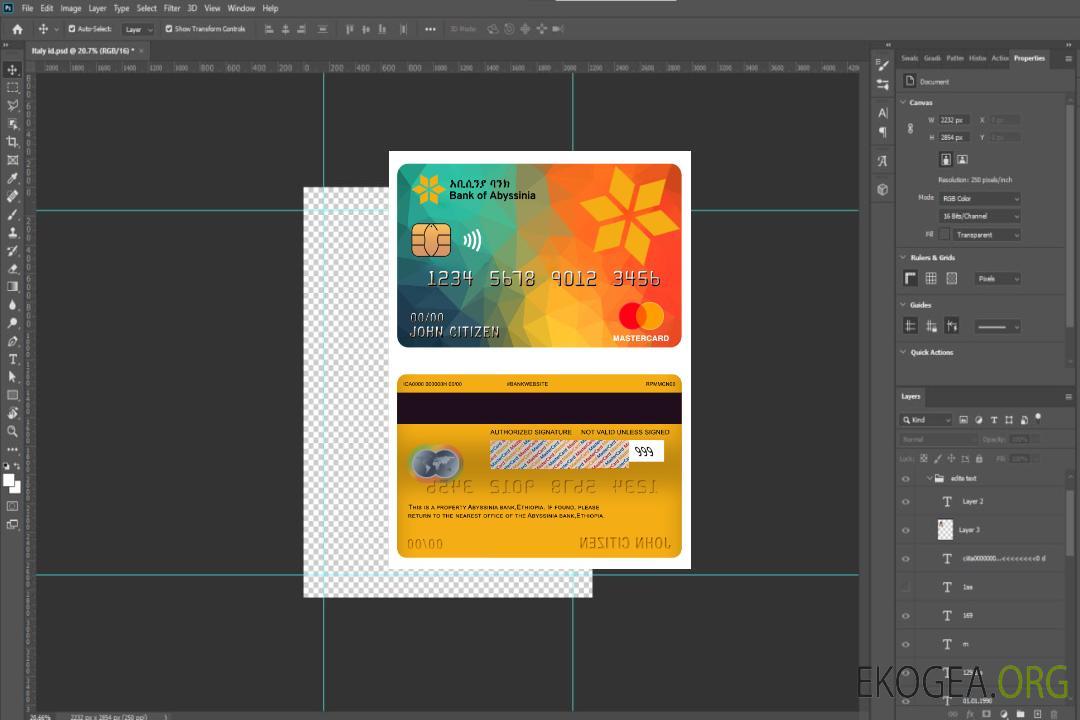Image resolution: width=1080 pixels, height=720 pixels.
Task: Filter layers by pixel layers
Action: 964,420
